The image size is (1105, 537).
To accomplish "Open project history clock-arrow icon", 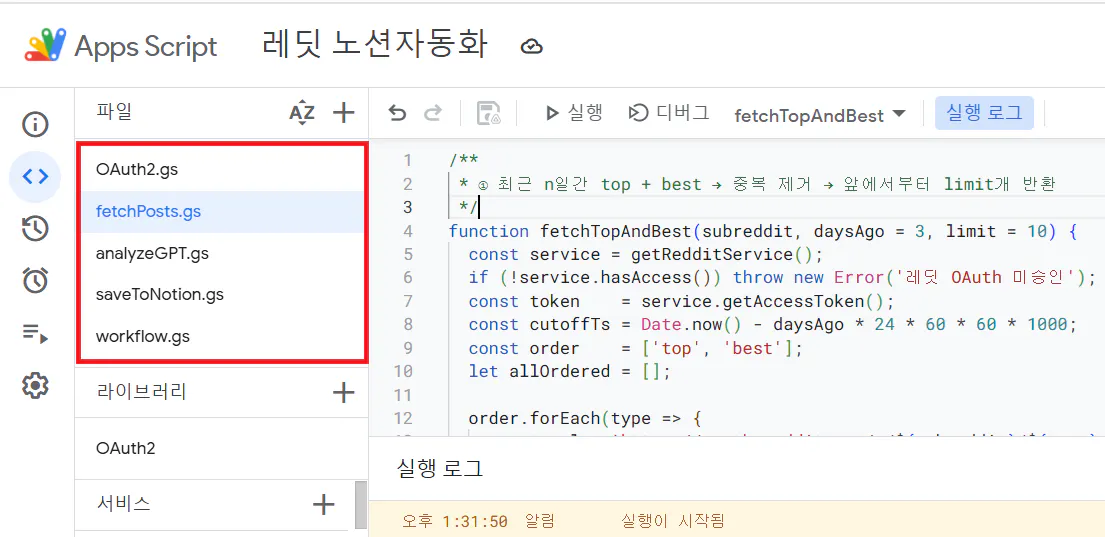I will point(35,229).
